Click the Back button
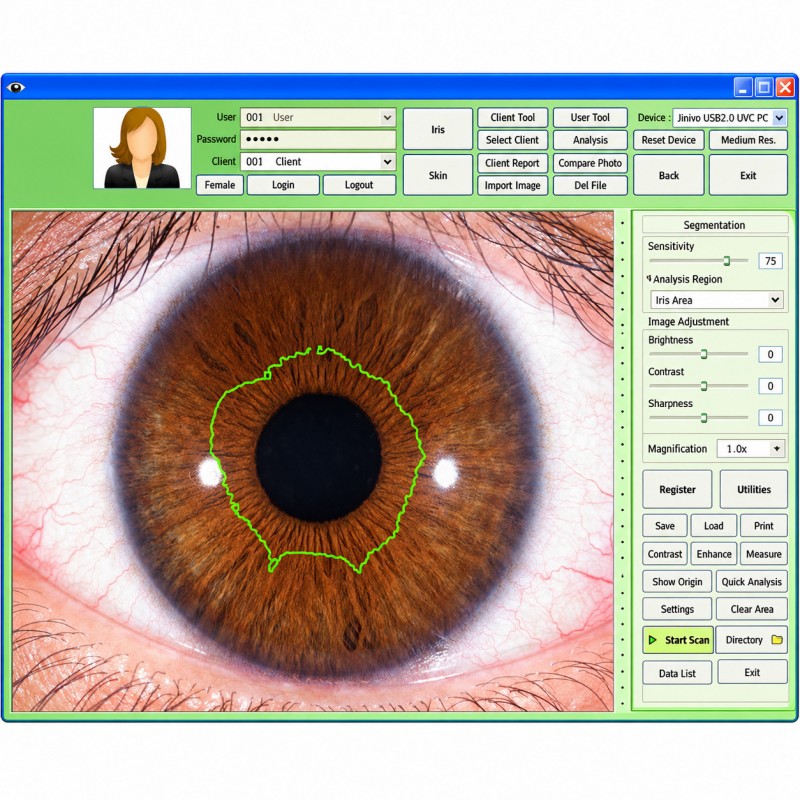800x800 pixels. pos(669,175)
